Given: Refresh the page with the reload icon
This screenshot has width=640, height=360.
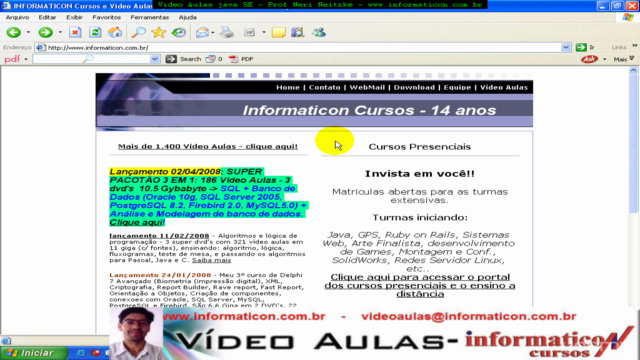Looking at the screenshot, I should pyautogui.click(x=95, y=32).
